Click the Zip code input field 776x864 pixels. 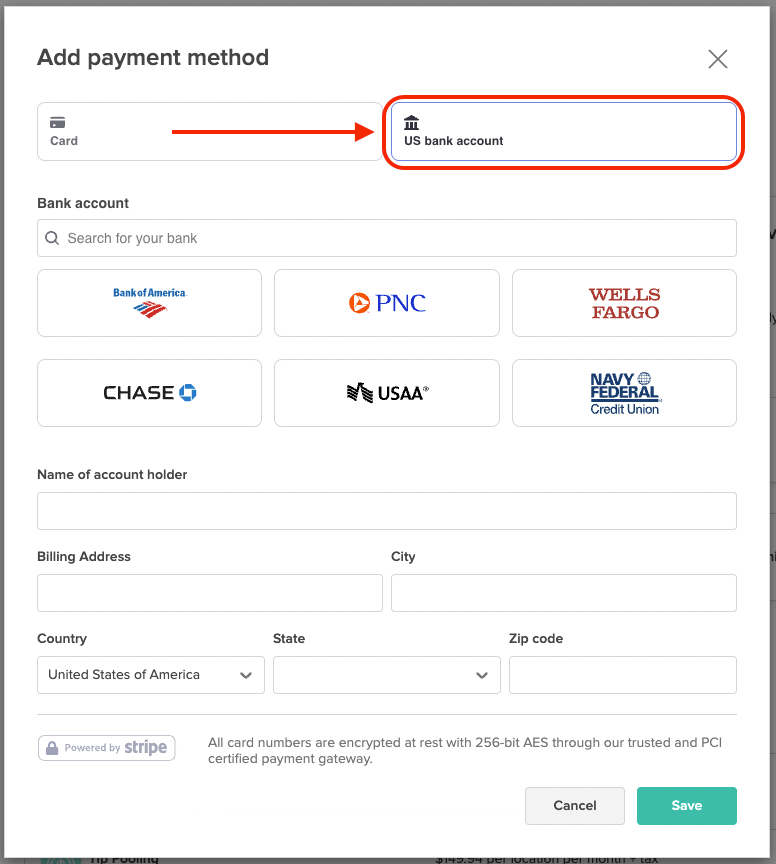coord(623,675)
